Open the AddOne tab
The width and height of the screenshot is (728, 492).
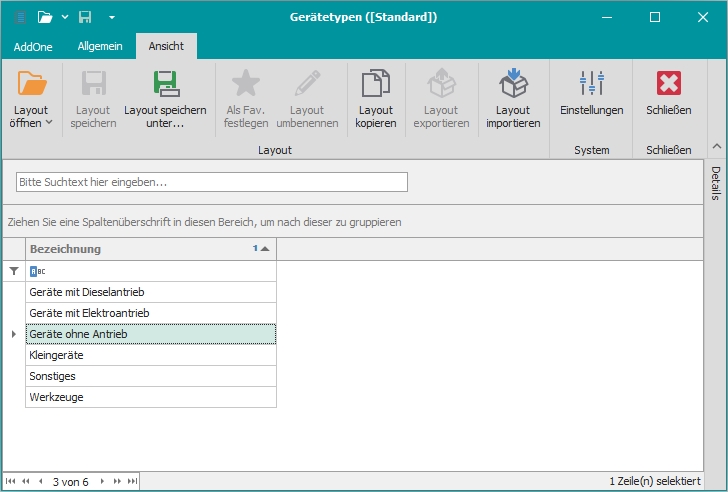[33, 46]
